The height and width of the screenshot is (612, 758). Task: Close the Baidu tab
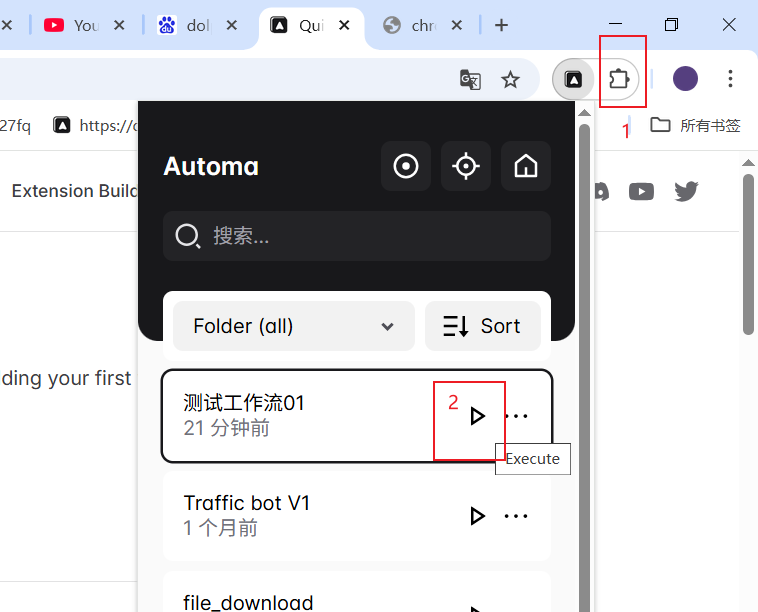pyautogui.click(x=232, y=25)
